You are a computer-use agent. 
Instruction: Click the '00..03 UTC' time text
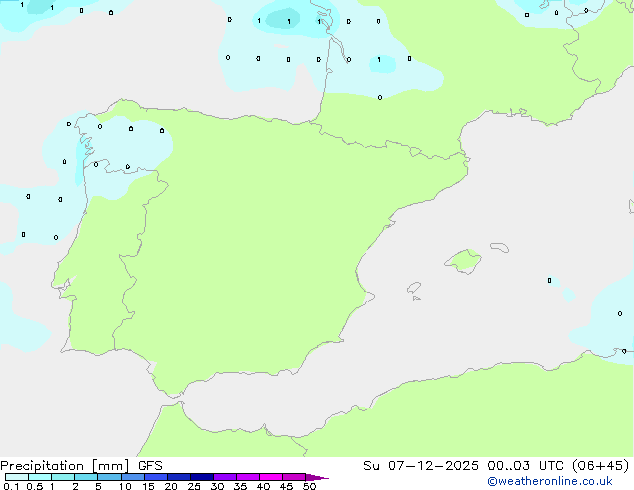click(525, 466)
